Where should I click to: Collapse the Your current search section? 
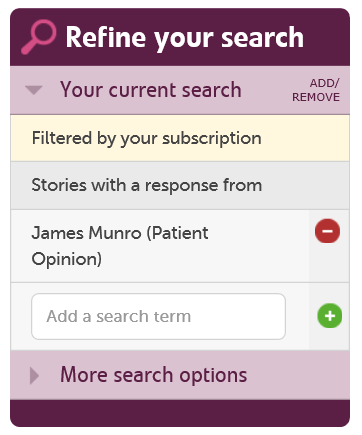pyautogui.click(x=34, y=90)
